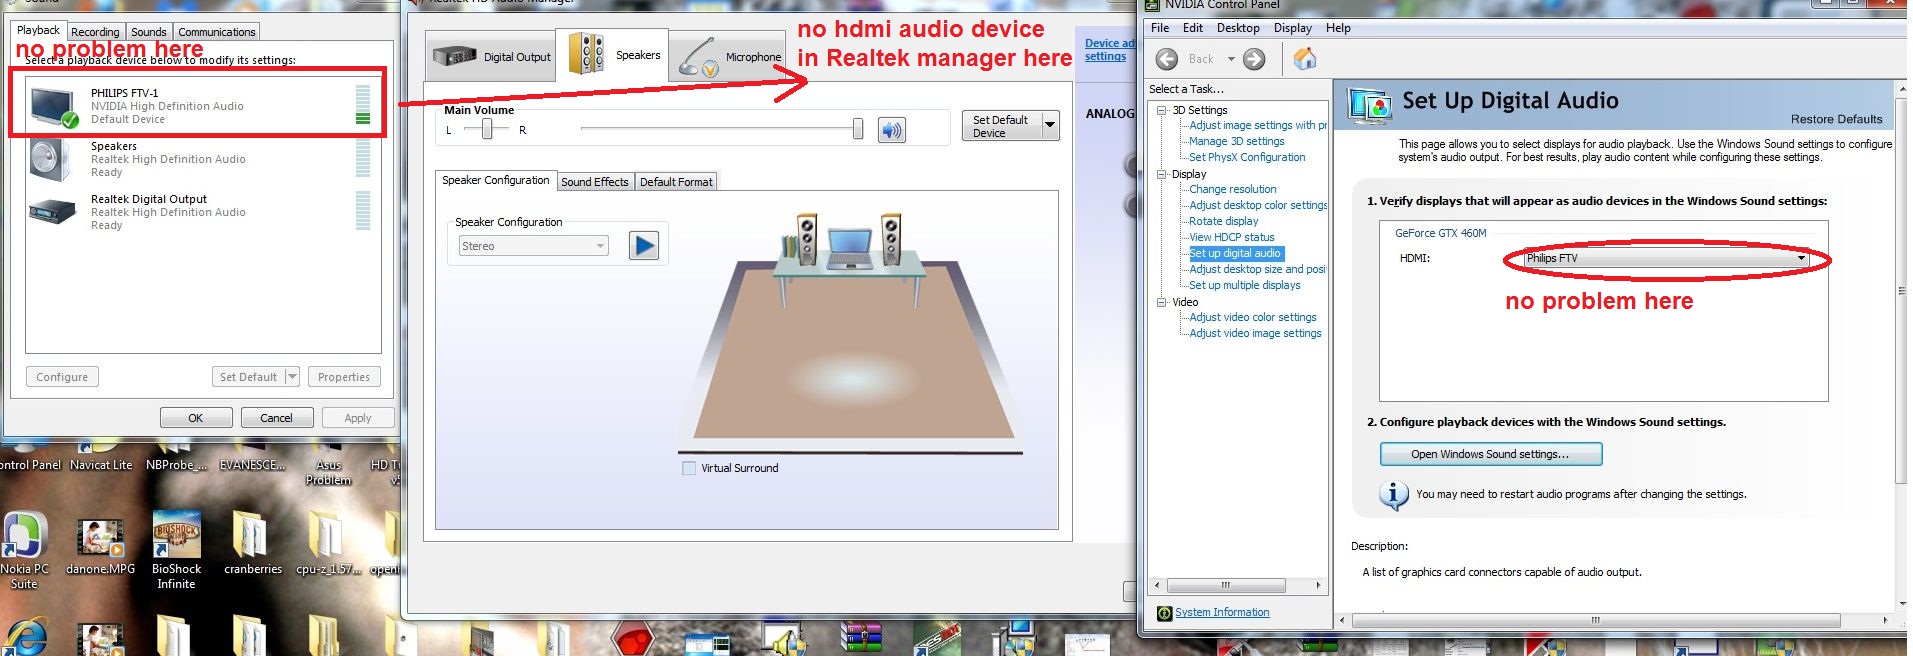
Task: Click the System Information icon in NVIDIA panel
Action: click(1164, 613)
